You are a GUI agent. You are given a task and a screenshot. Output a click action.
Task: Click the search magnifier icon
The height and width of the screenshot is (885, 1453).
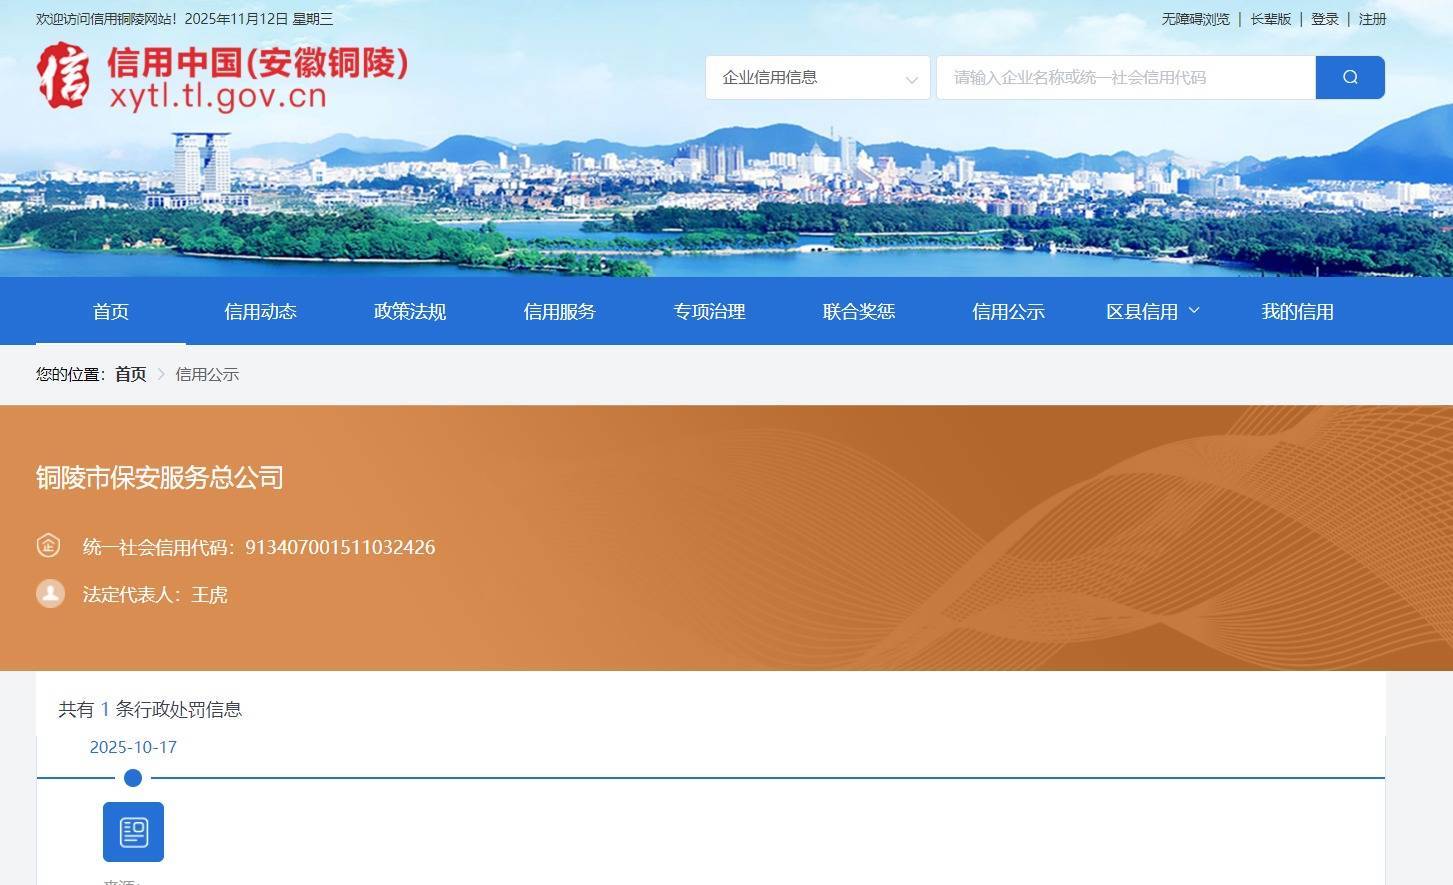click(1349, 77)
